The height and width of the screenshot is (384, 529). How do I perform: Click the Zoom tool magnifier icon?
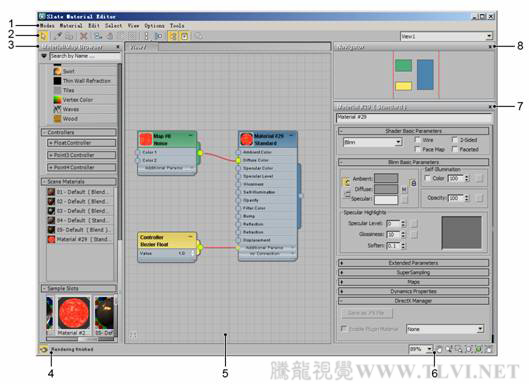pos(449,349)
